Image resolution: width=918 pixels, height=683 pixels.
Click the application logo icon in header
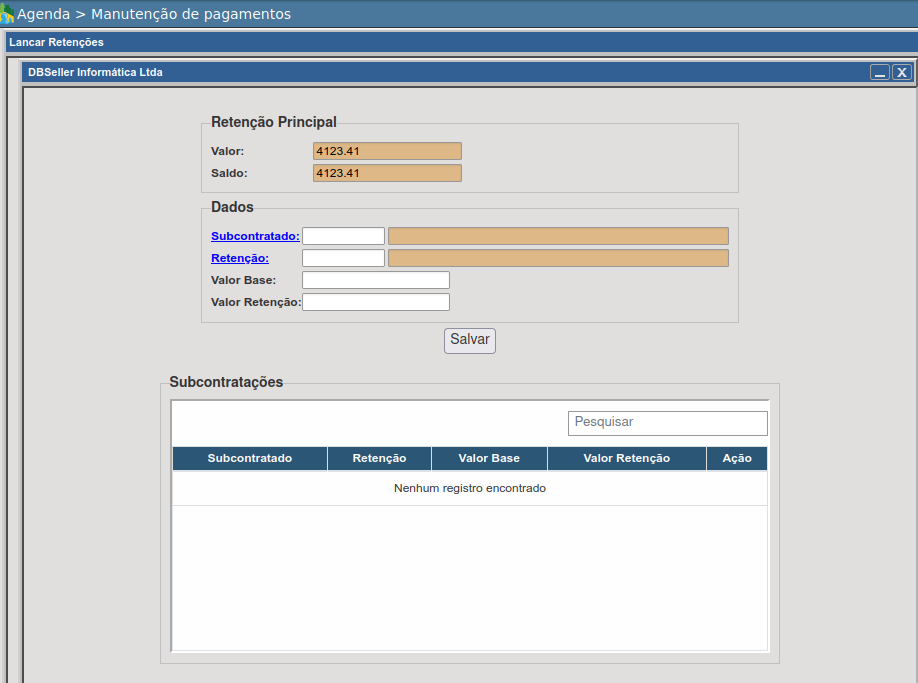[7, 15]
